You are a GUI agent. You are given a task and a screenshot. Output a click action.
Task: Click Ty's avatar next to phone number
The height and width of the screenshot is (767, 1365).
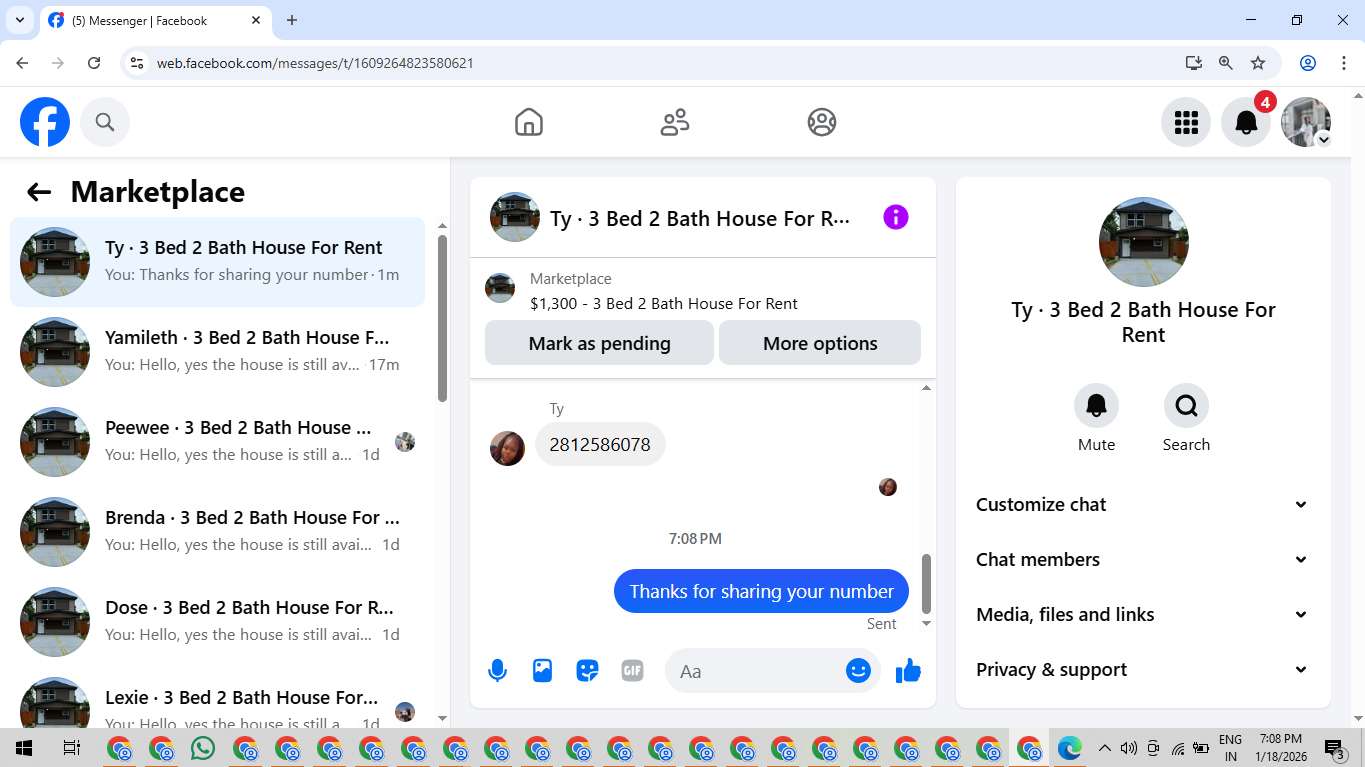(507, 449)
